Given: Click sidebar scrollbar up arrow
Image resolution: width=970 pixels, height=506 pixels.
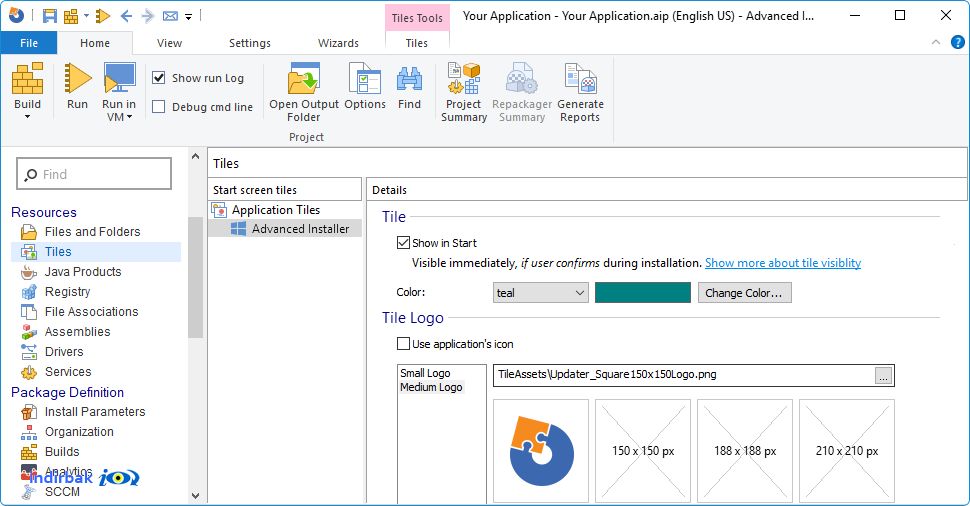Looking at the screenshot, I should coord(195,156).
